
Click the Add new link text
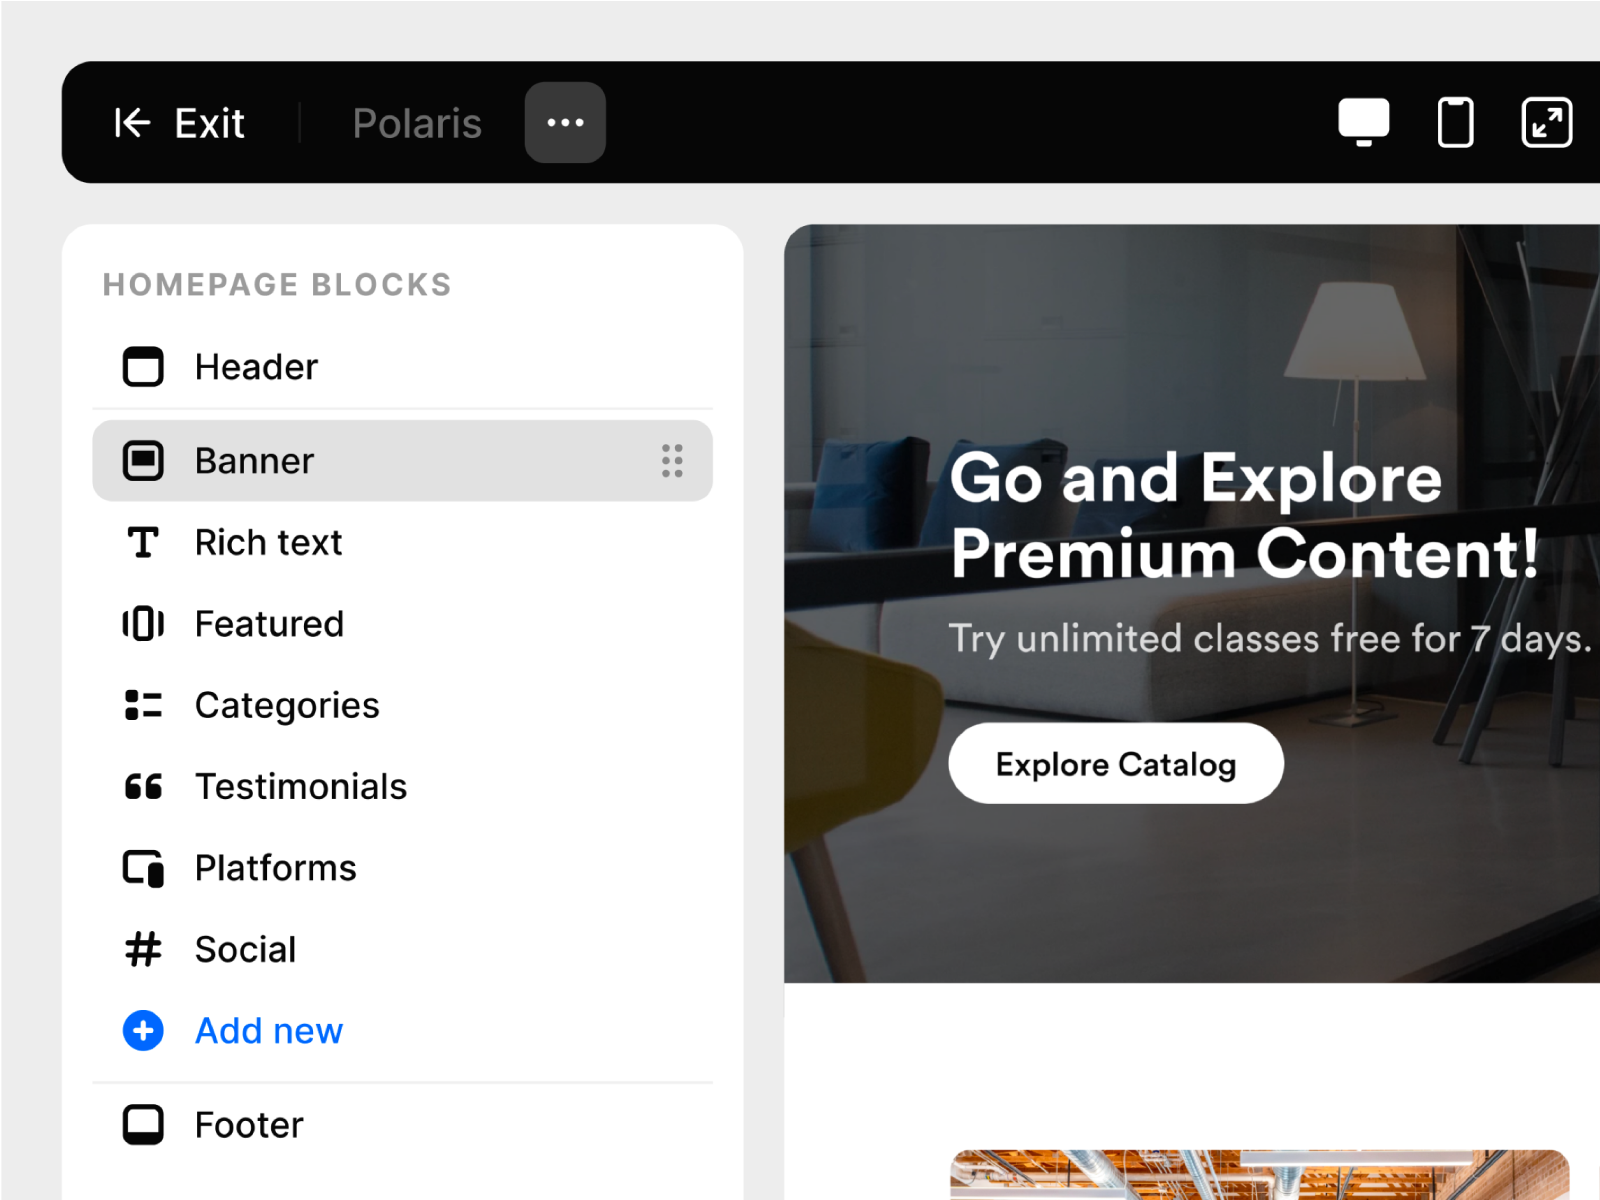pyautogui.click(x=269, y=1031)
